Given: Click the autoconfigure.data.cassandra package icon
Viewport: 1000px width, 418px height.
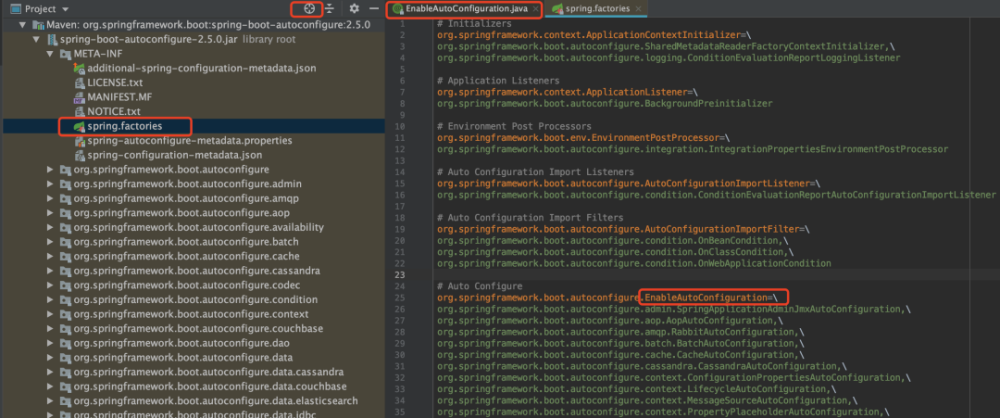Looking at the screenshot, I should point(65,372).
